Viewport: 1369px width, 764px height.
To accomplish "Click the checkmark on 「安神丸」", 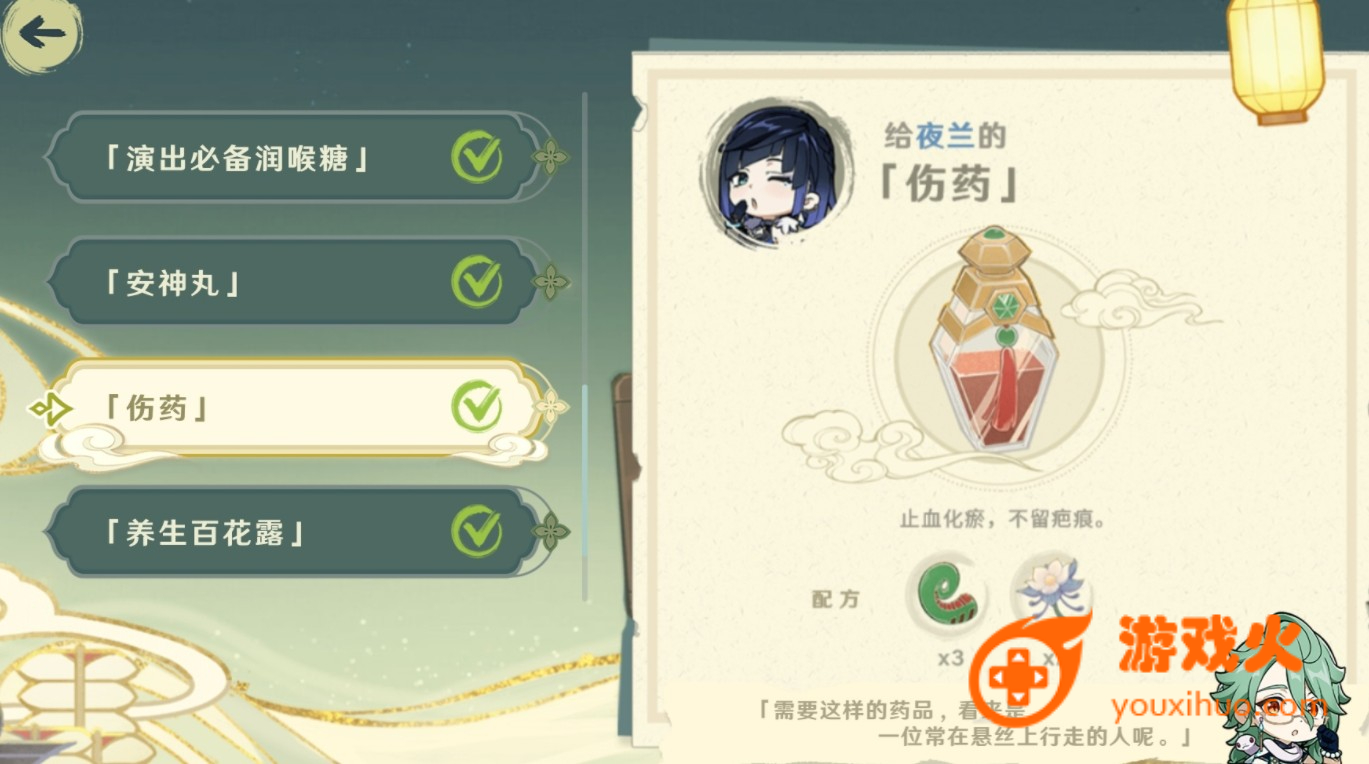I will coord(477,282).
